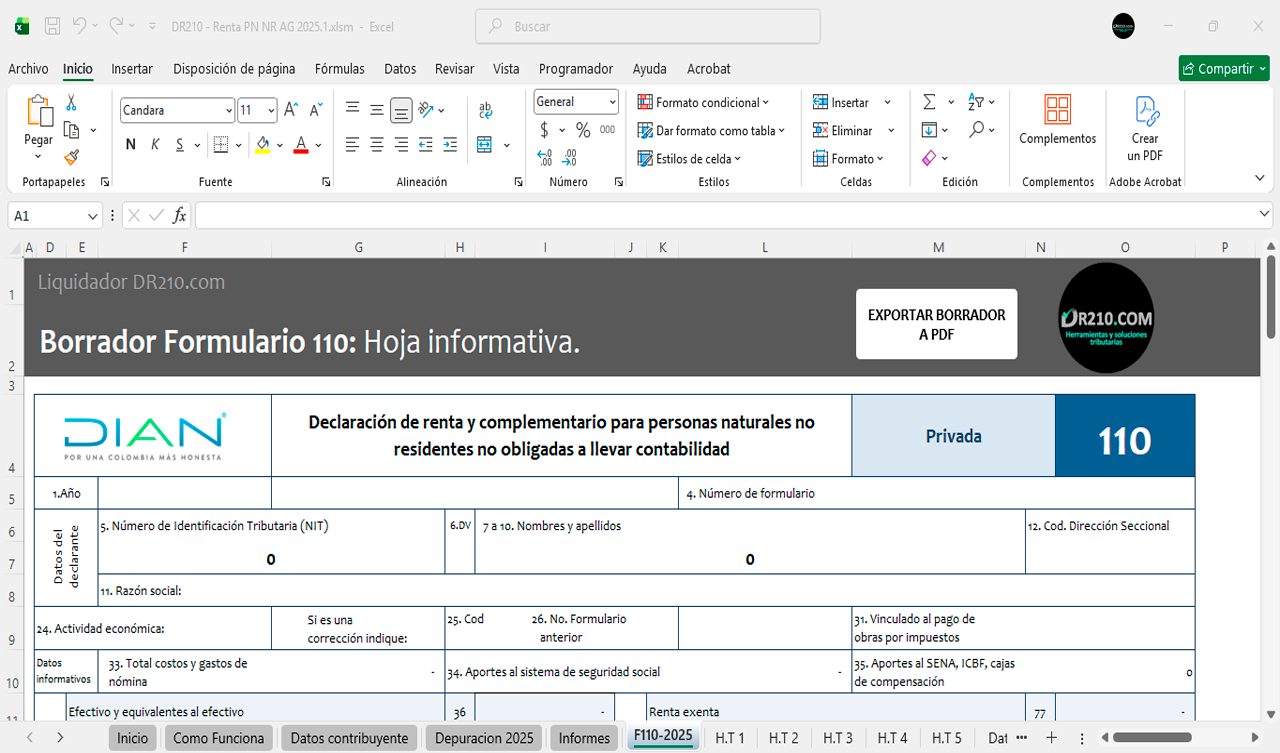
Task: Click EXPORTAR BORRADOR A PDF button
Action: [x=936, y=324]
